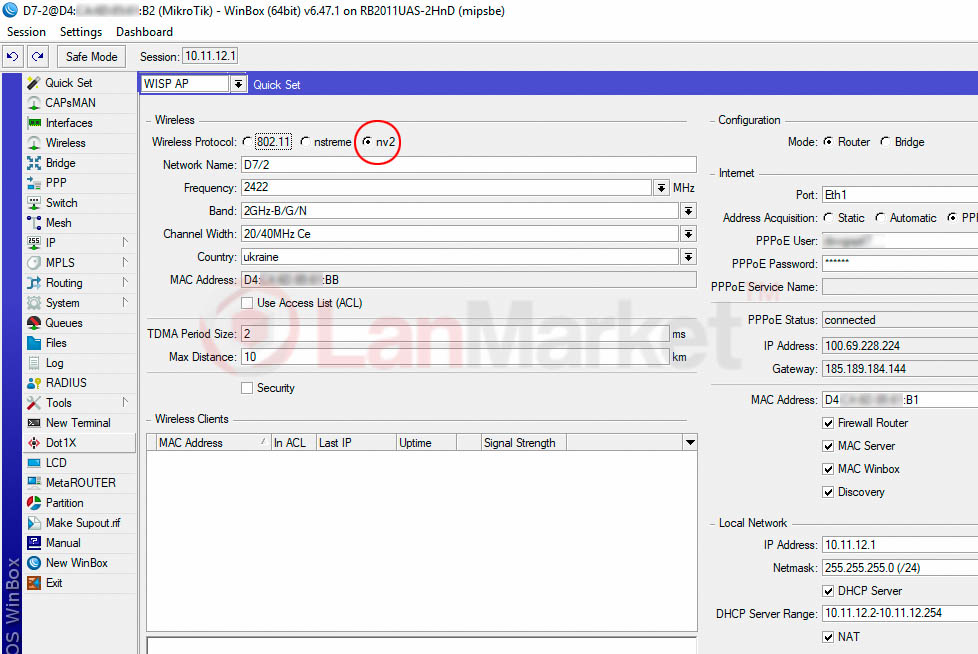Select the 802.11 wireless protocol radio
Image resolution: width=978 pixels, height=654 pixels.
click(x=247, y=142)
